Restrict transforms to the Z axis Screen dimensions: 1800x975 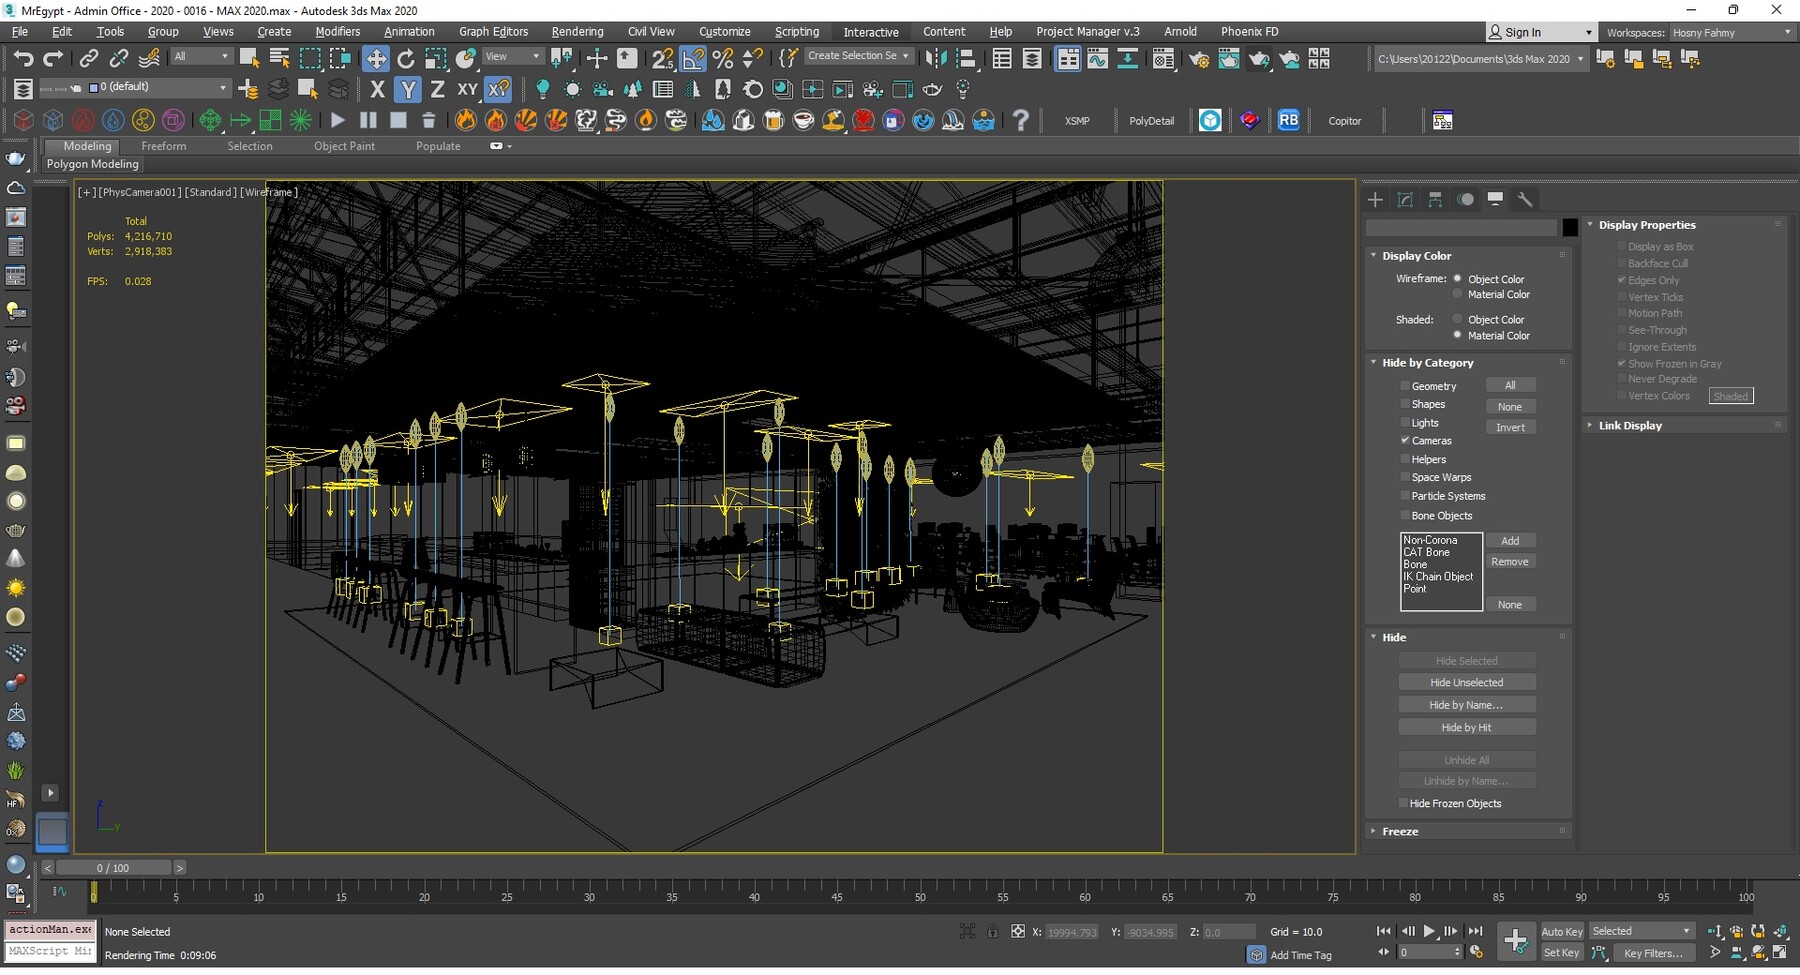437,90
